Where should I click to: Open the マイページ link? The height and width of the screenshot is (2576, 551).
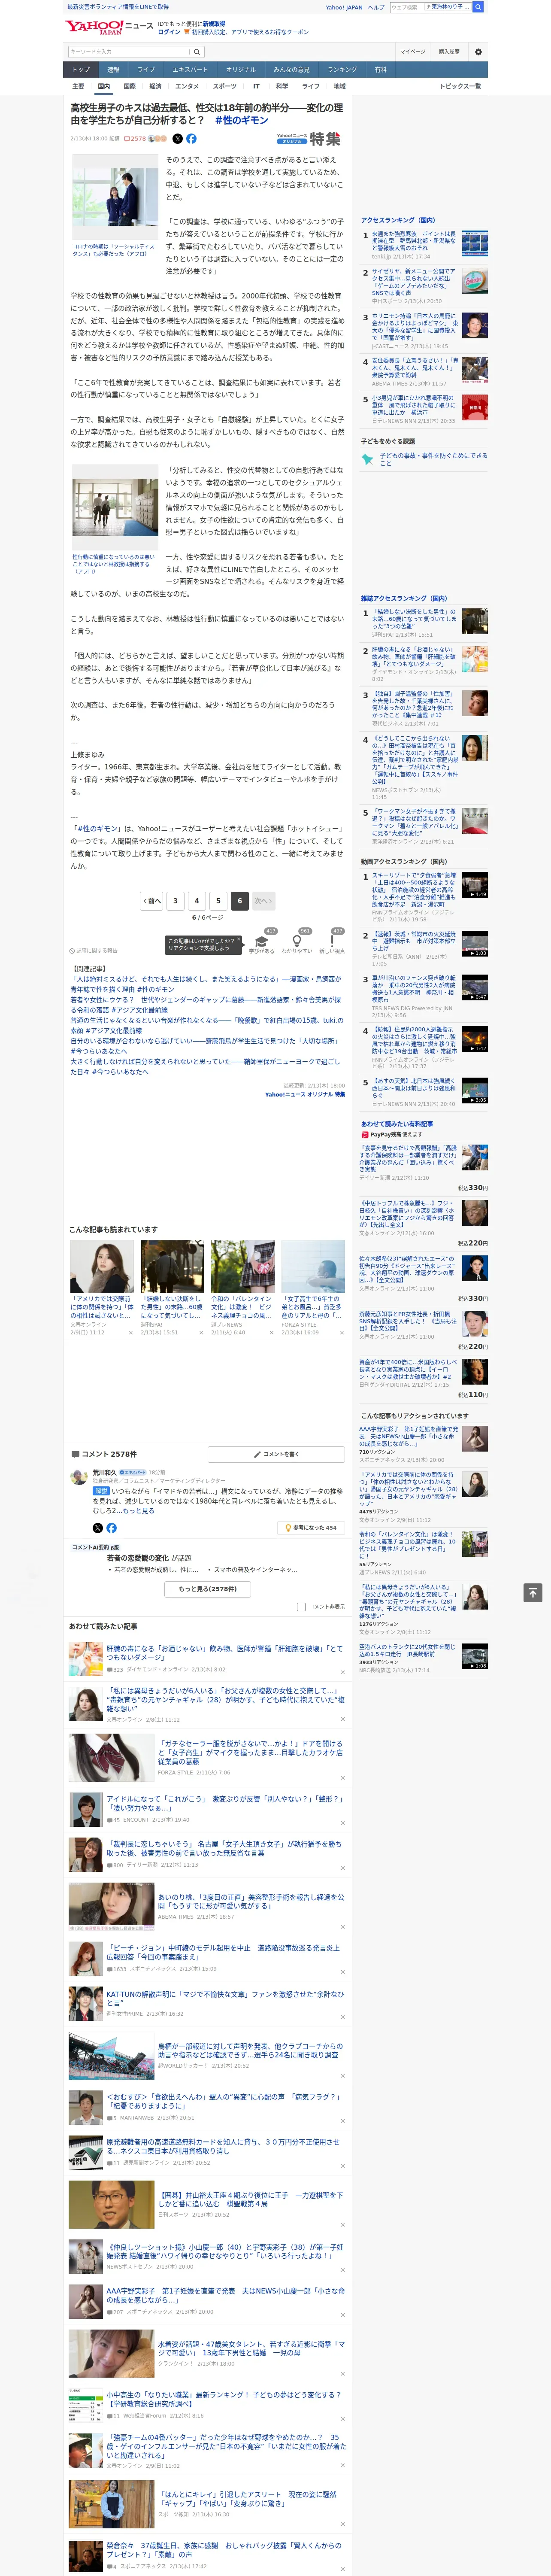[x=413, y=52]
